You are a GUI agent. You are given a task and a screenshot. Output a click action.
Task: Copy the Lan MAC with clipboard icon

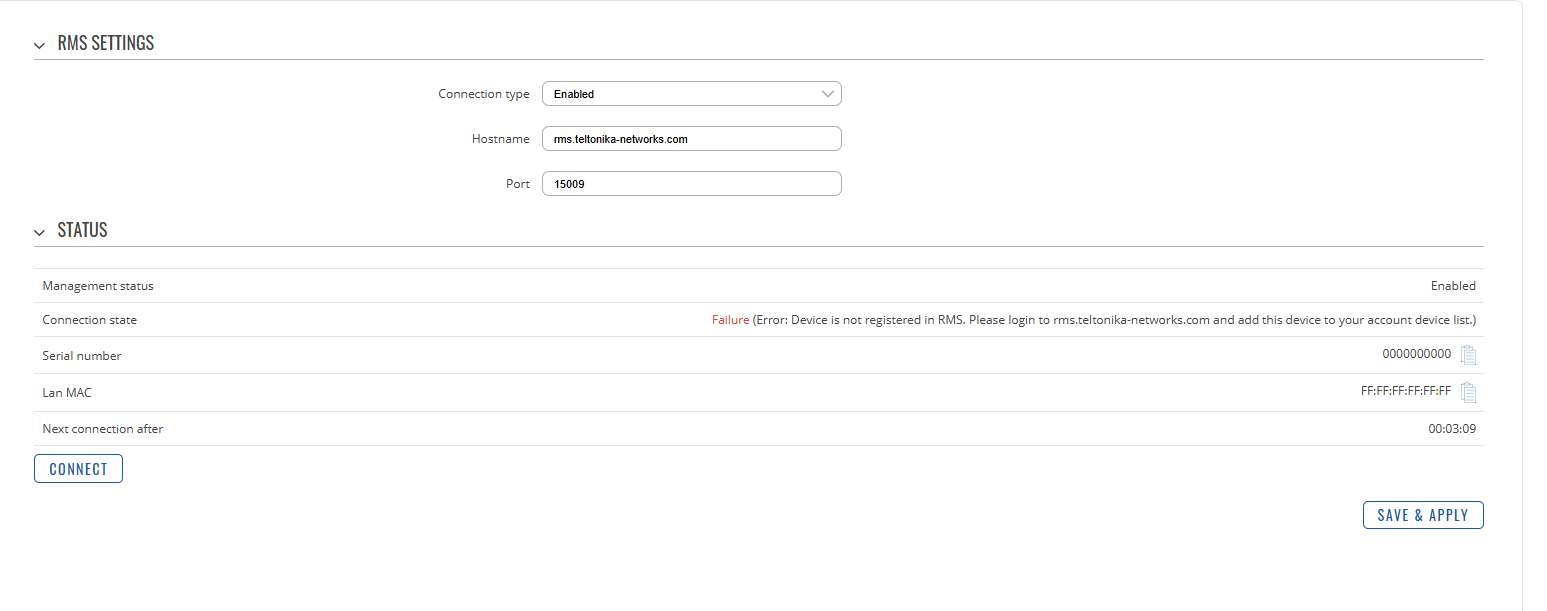pyautogui.click(x=1468, y=392)
